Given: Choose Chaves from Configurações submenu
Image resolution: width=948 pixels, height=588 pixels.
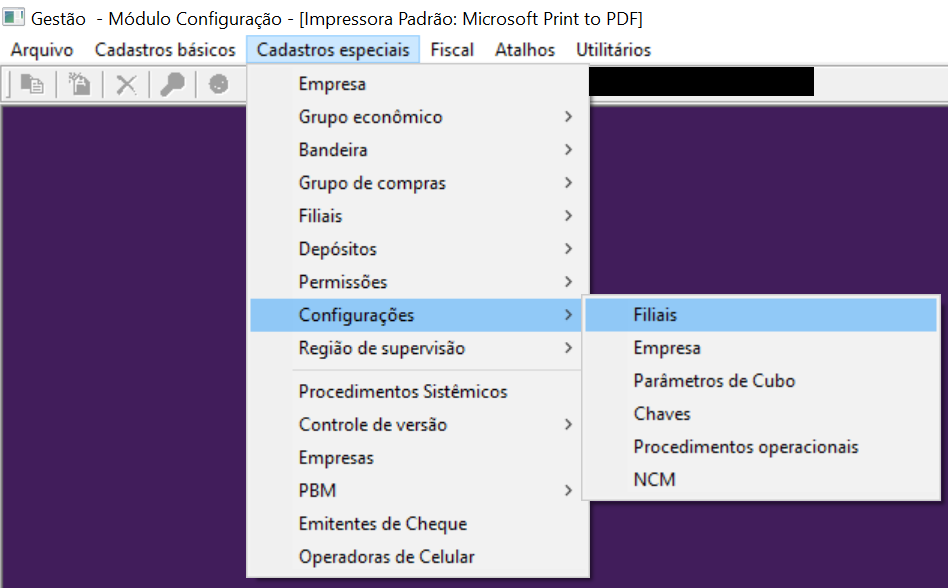Looking at the screenshot, I should point(661,414).
